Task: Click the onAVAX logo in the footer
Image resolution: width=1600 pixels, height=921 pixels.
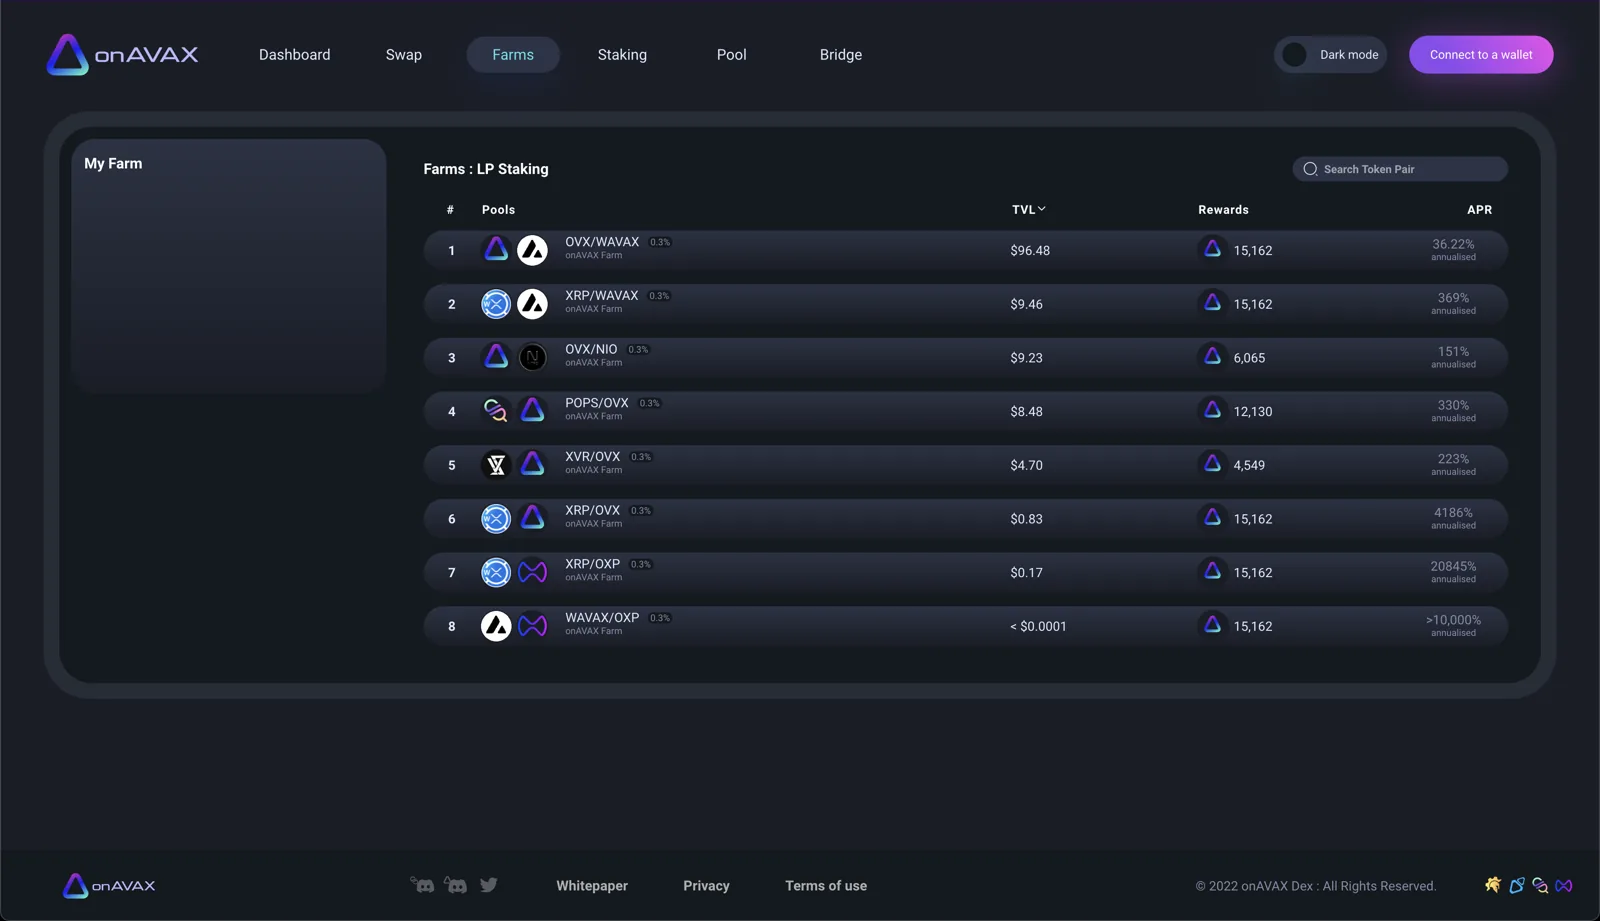Action: point(109,886)
